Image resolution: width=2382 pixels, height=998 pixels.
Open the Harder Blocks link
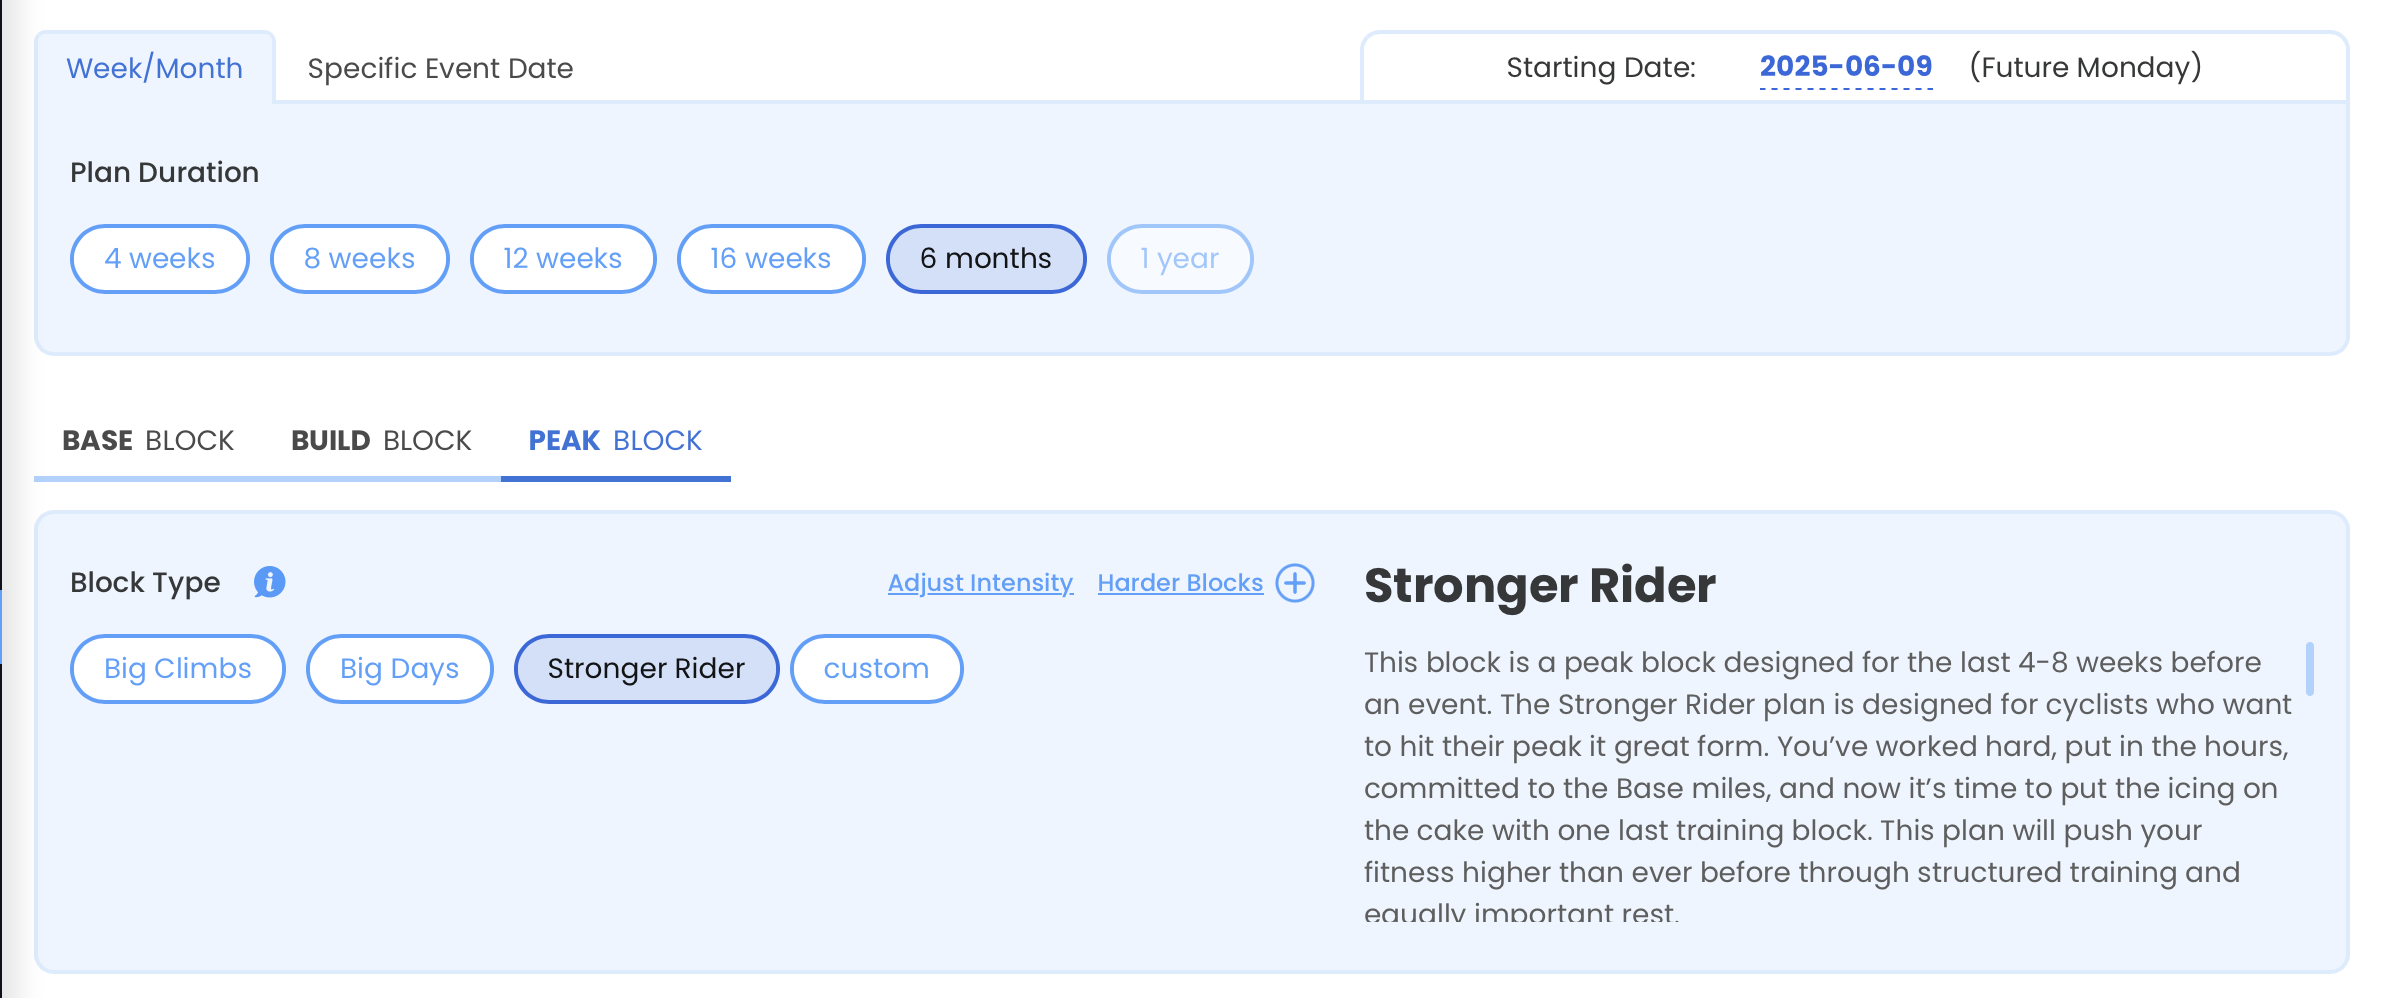pyautogui.click(x=1180, y=583)
